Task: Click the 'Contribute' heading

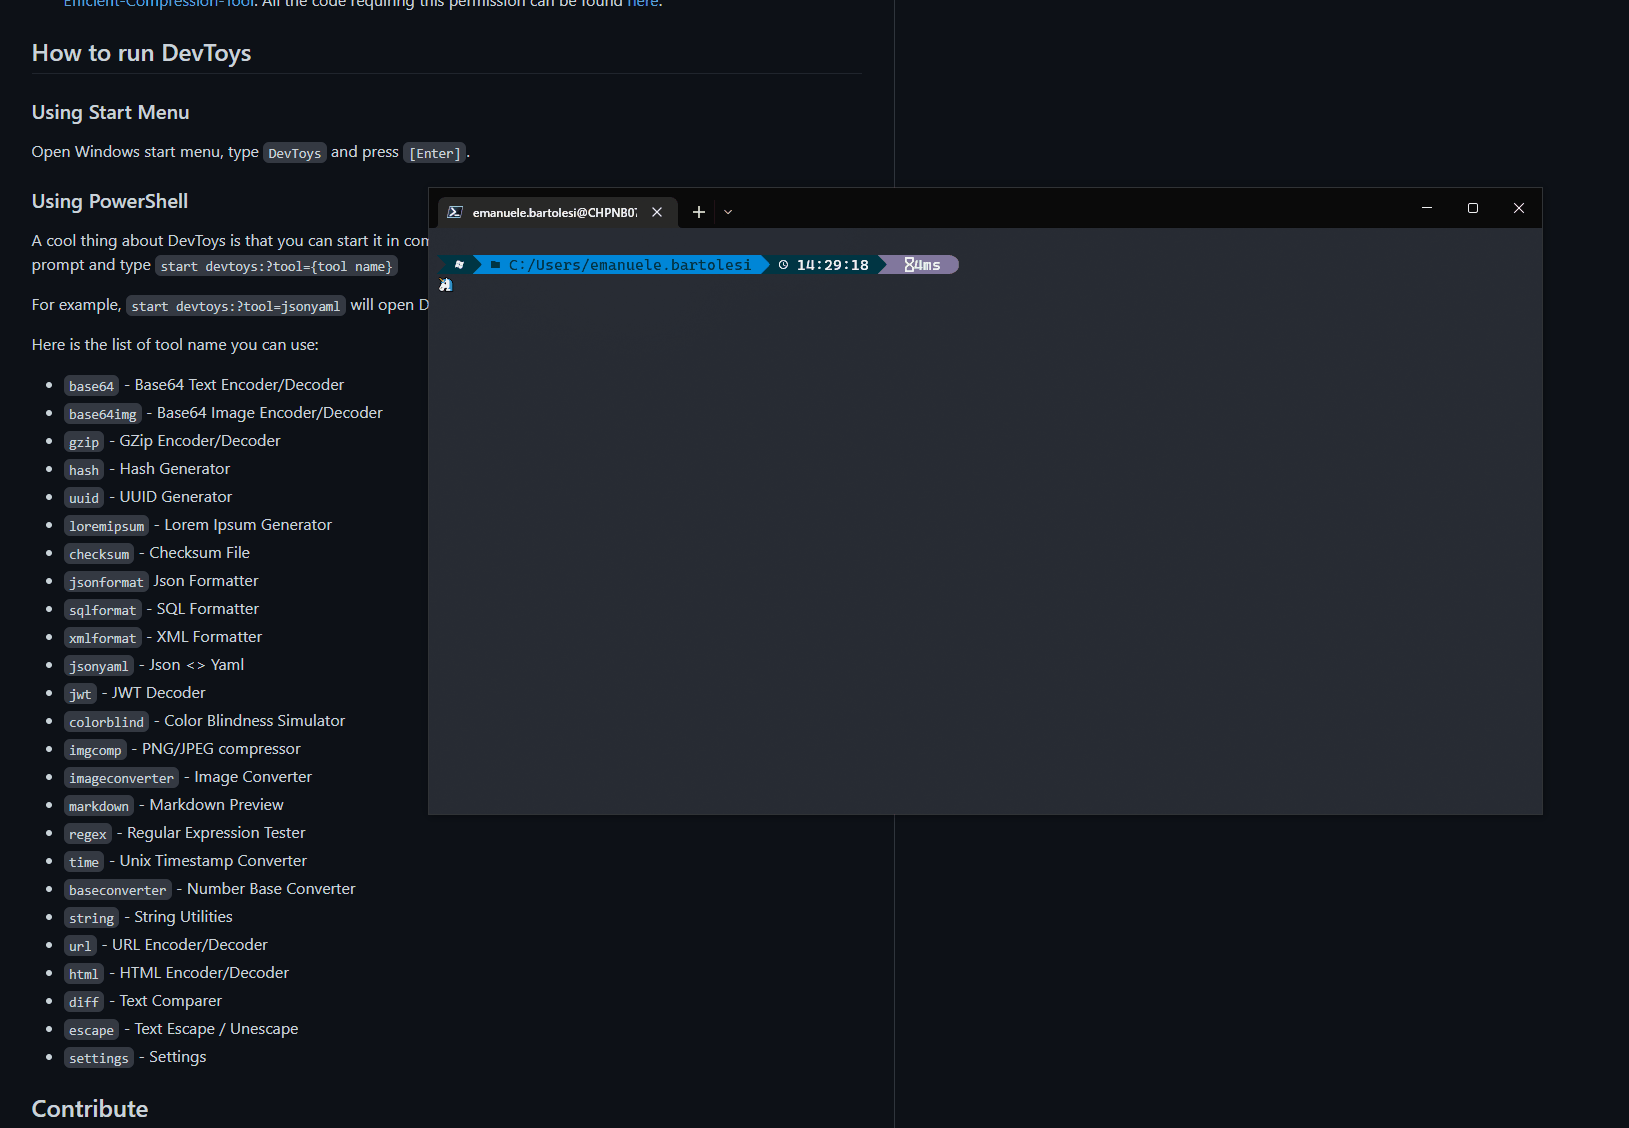Action: pyautogui.click(x=90, y=1109)
